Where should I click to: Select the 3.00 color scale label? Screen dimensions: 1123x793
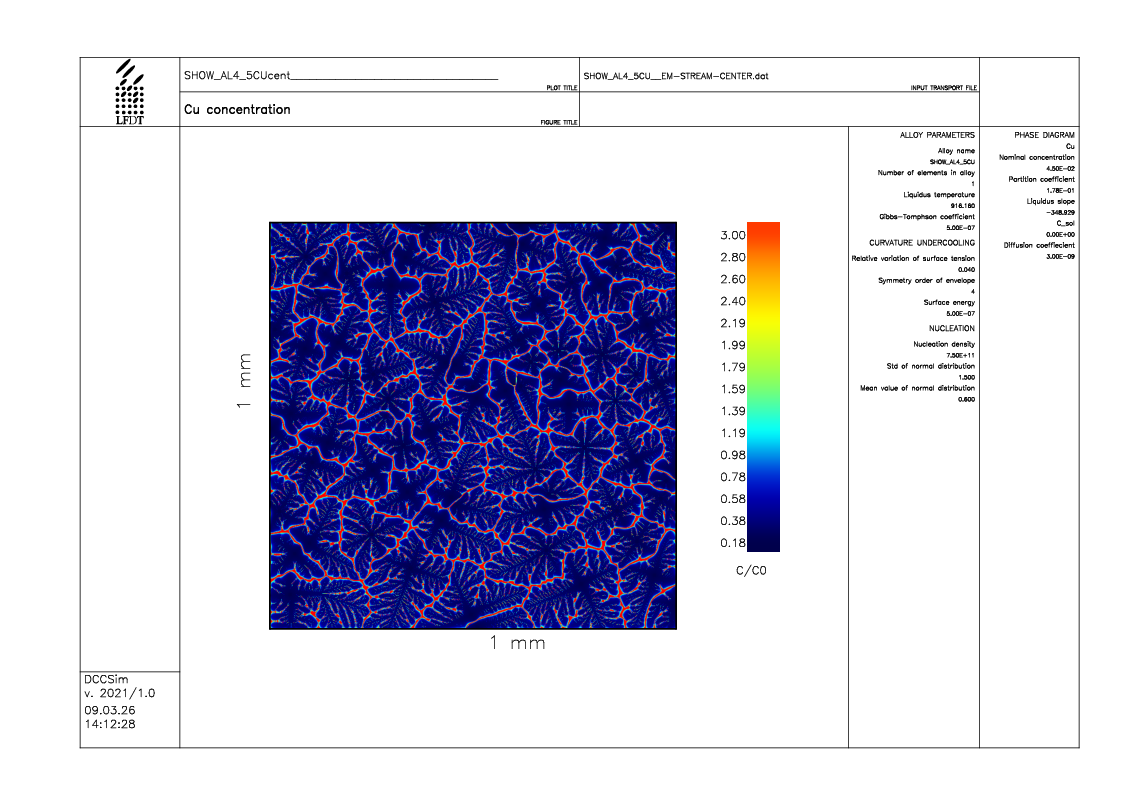pyautogui.click(x=733, y=235)
